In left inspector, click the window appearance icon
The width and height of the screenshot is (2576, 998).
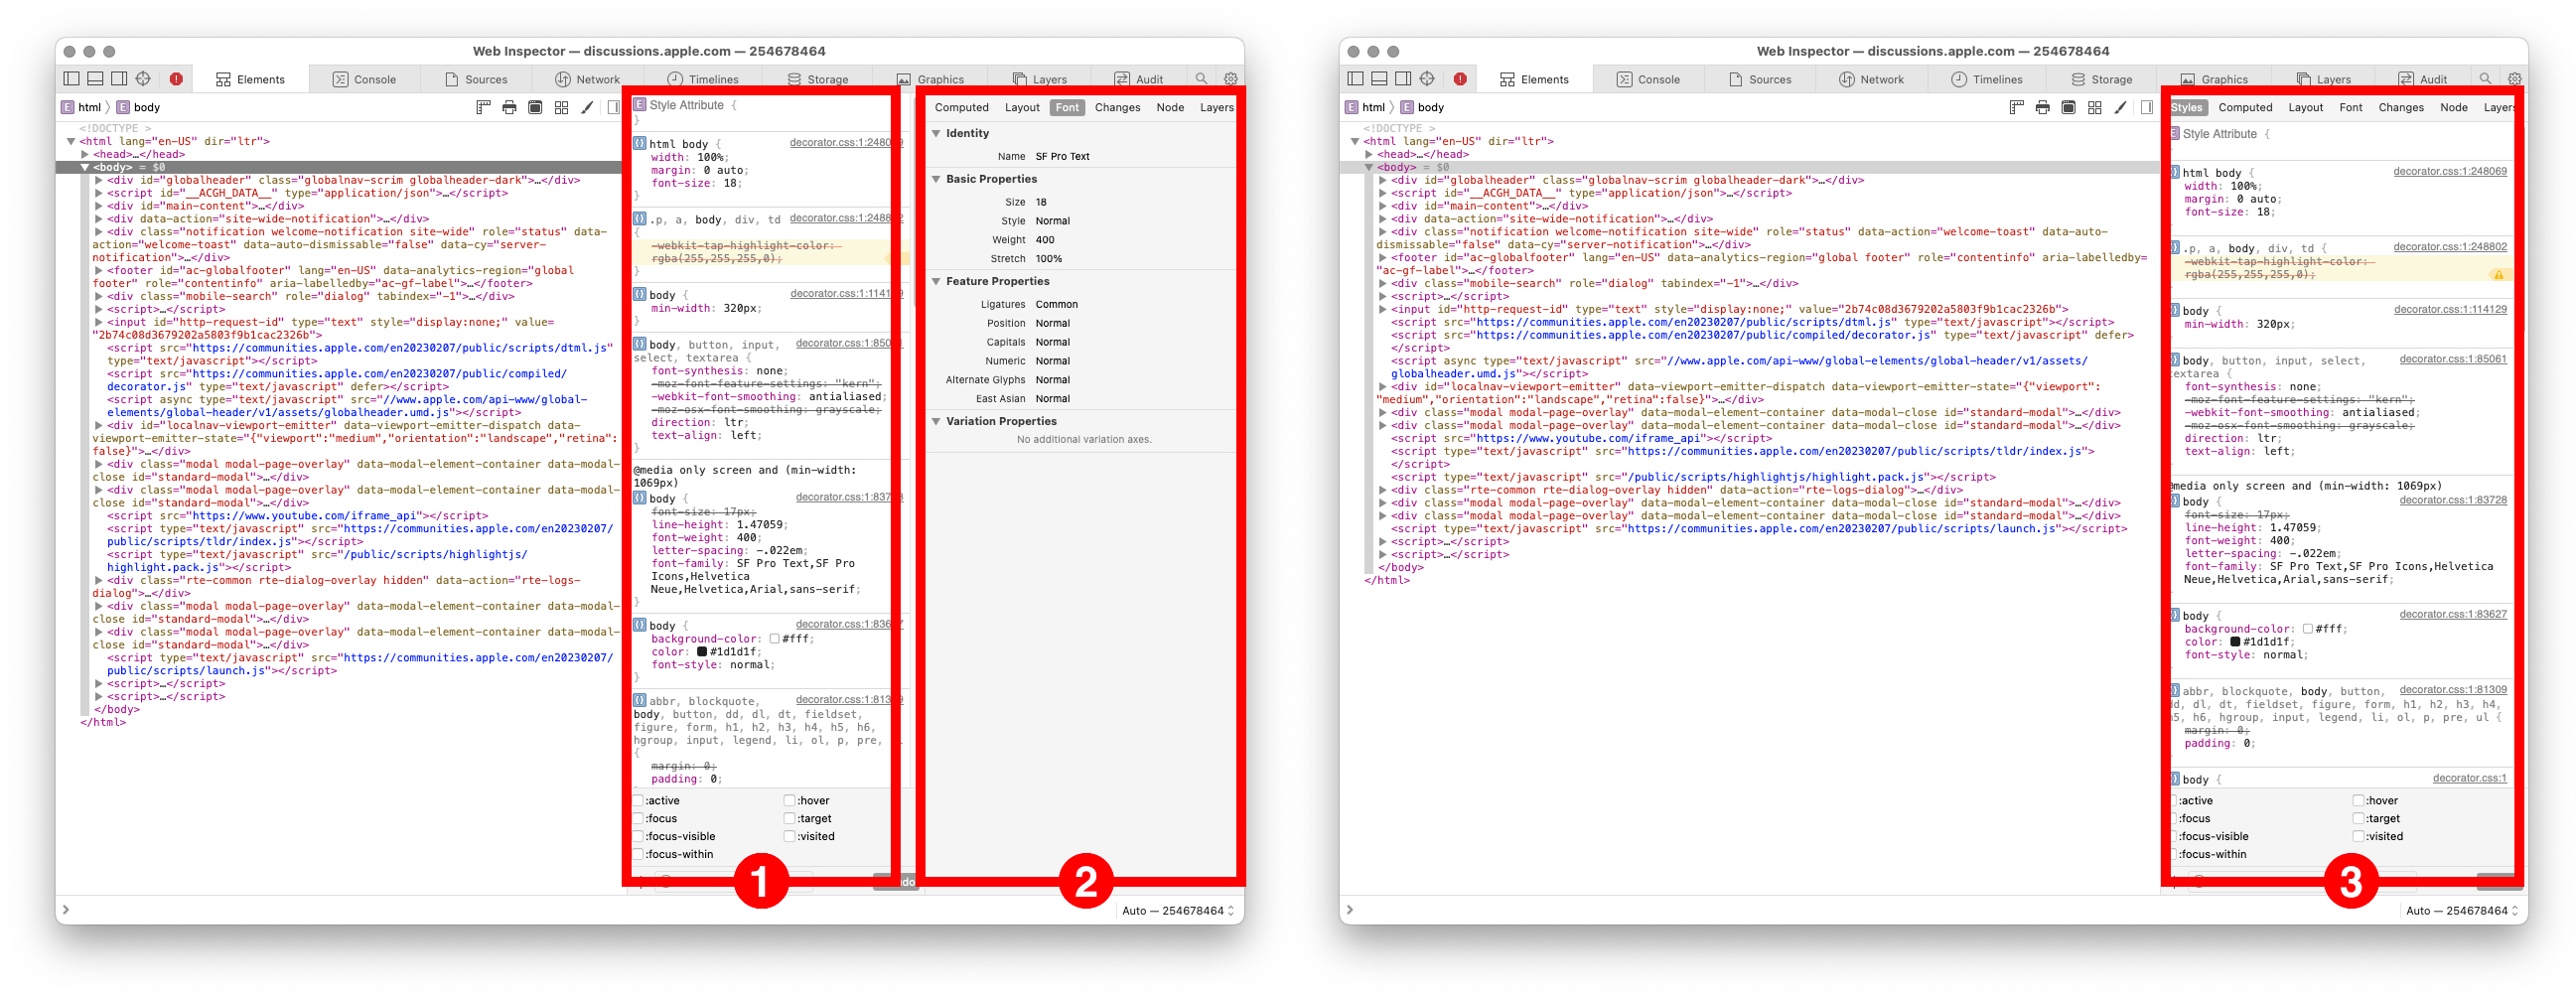(x=535, y=107)
